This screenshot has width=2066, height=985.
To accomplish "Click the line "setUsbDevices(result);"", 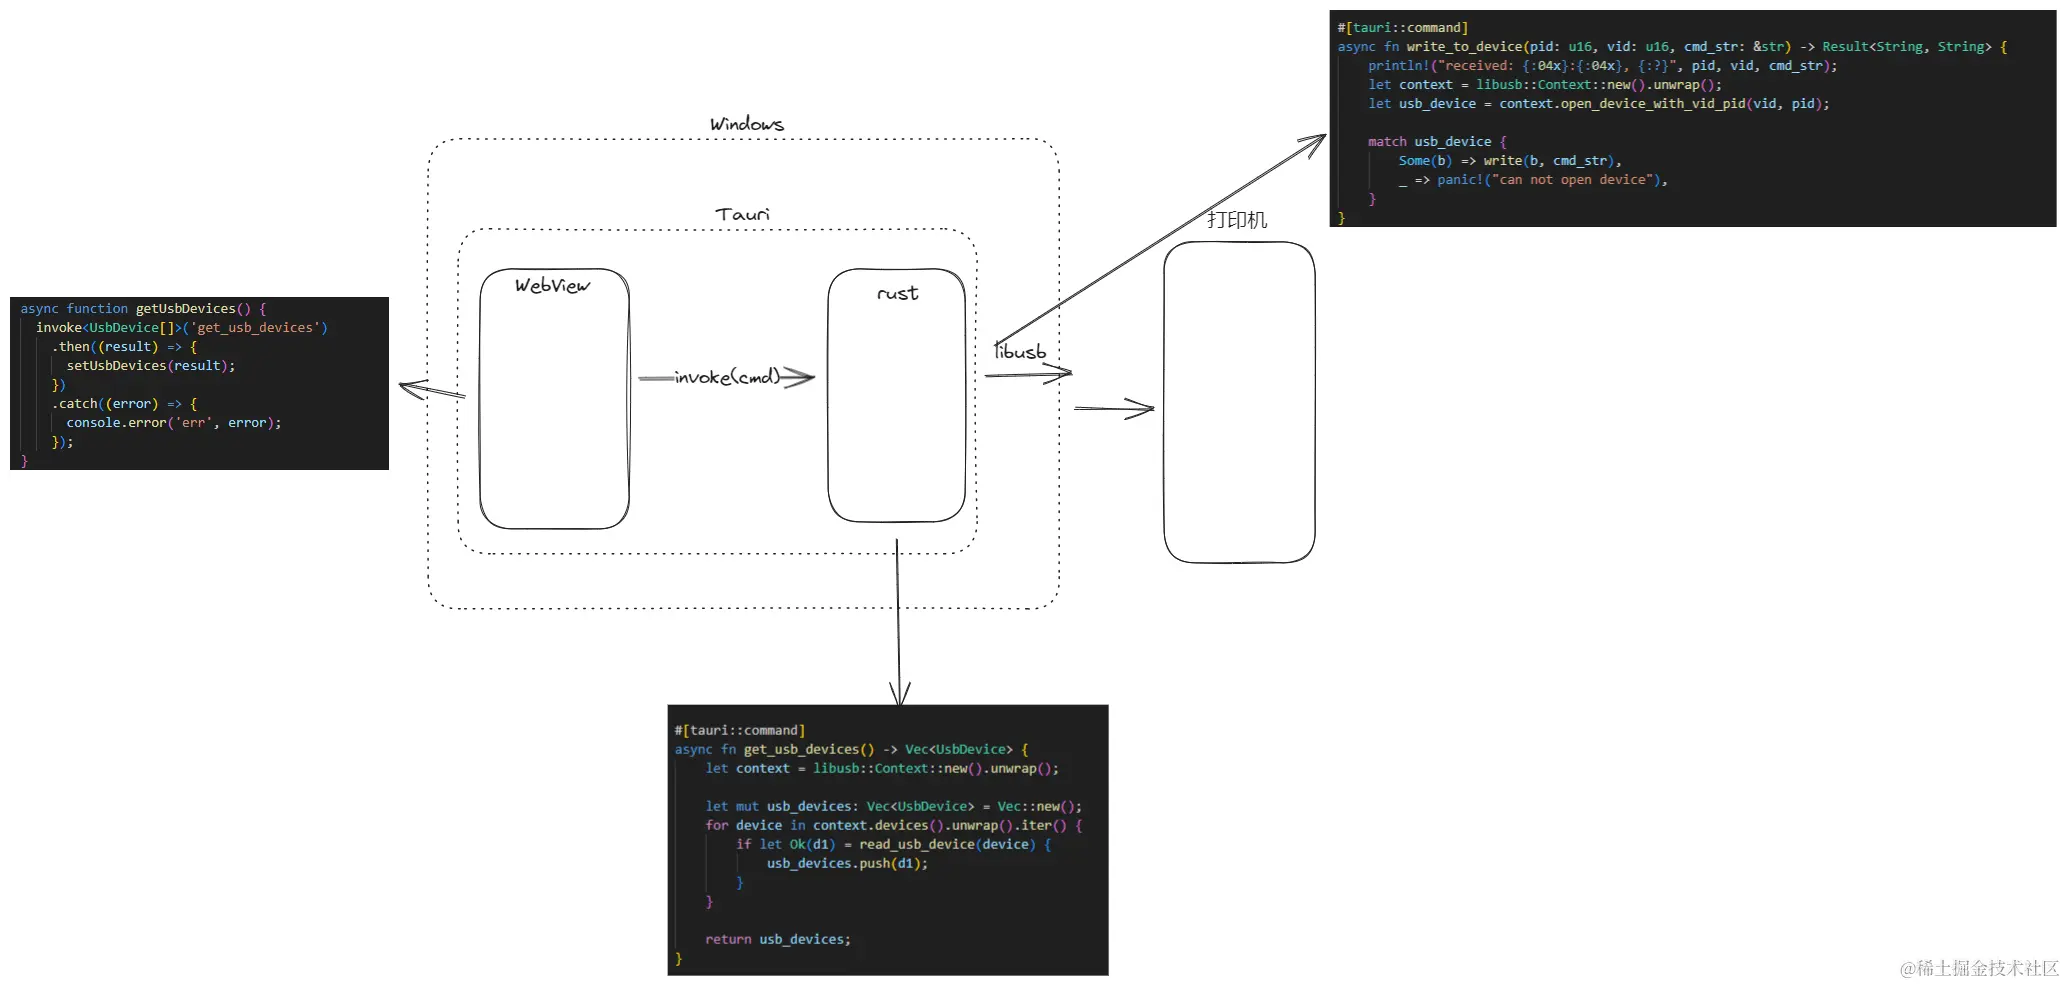I will (151, 366).
